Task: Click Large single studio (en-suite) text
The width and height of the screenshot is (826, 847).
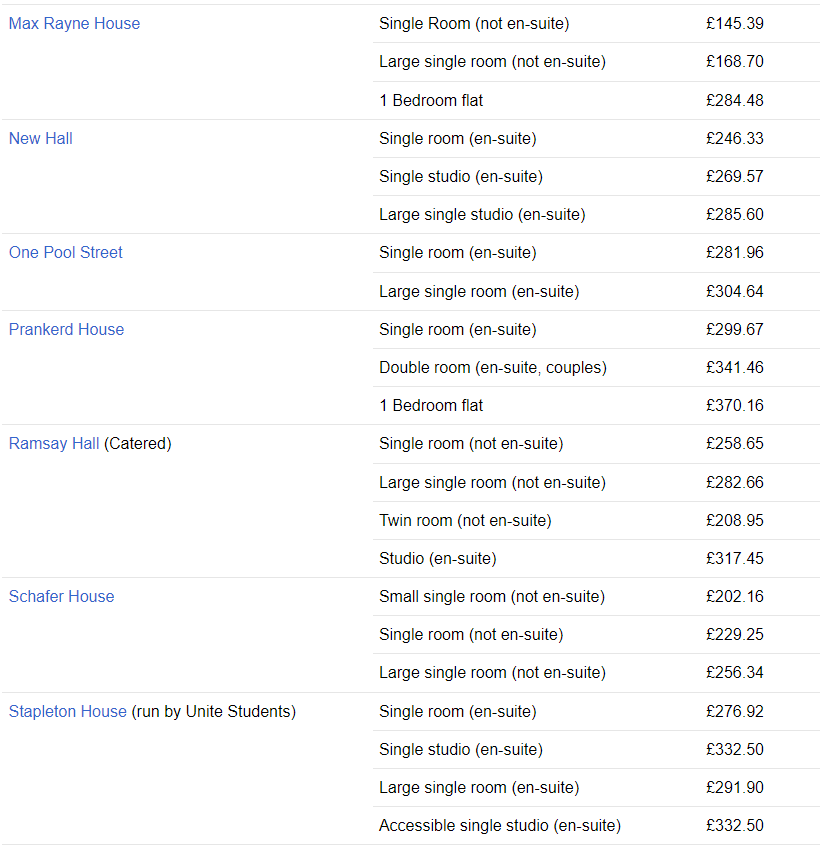Action: pos(482,215)
